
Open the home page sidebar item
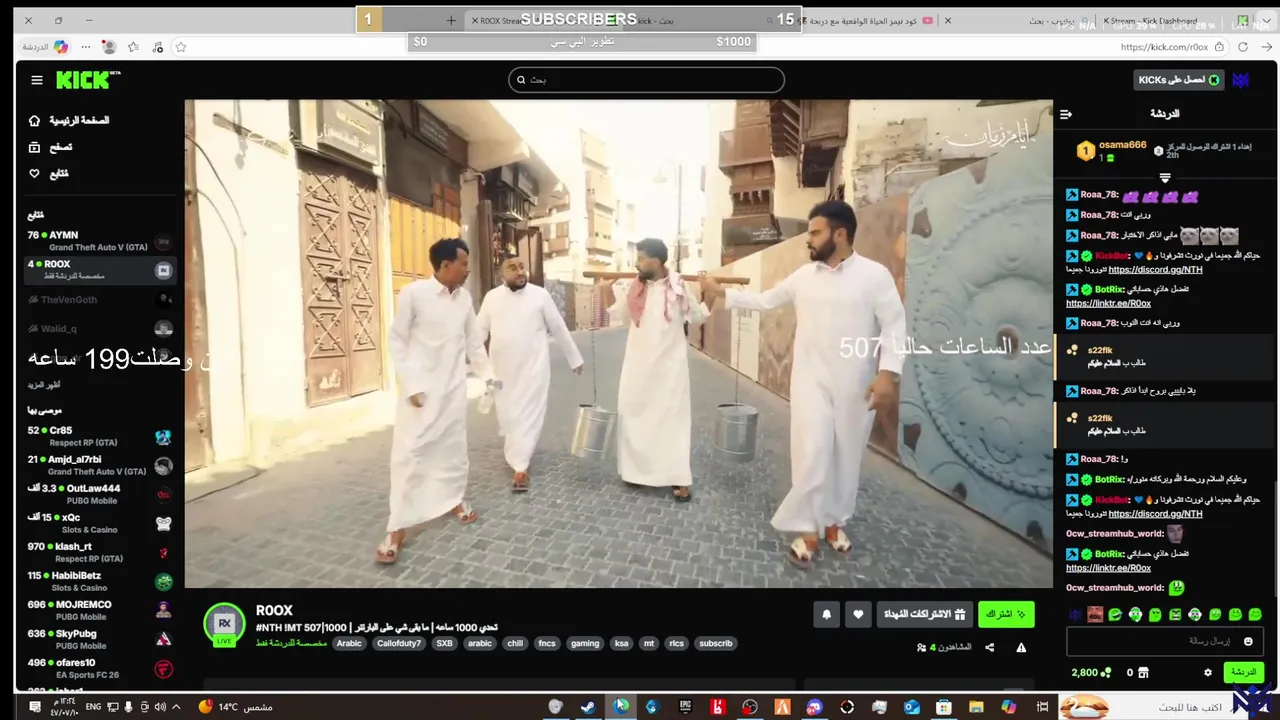point(68,120)
